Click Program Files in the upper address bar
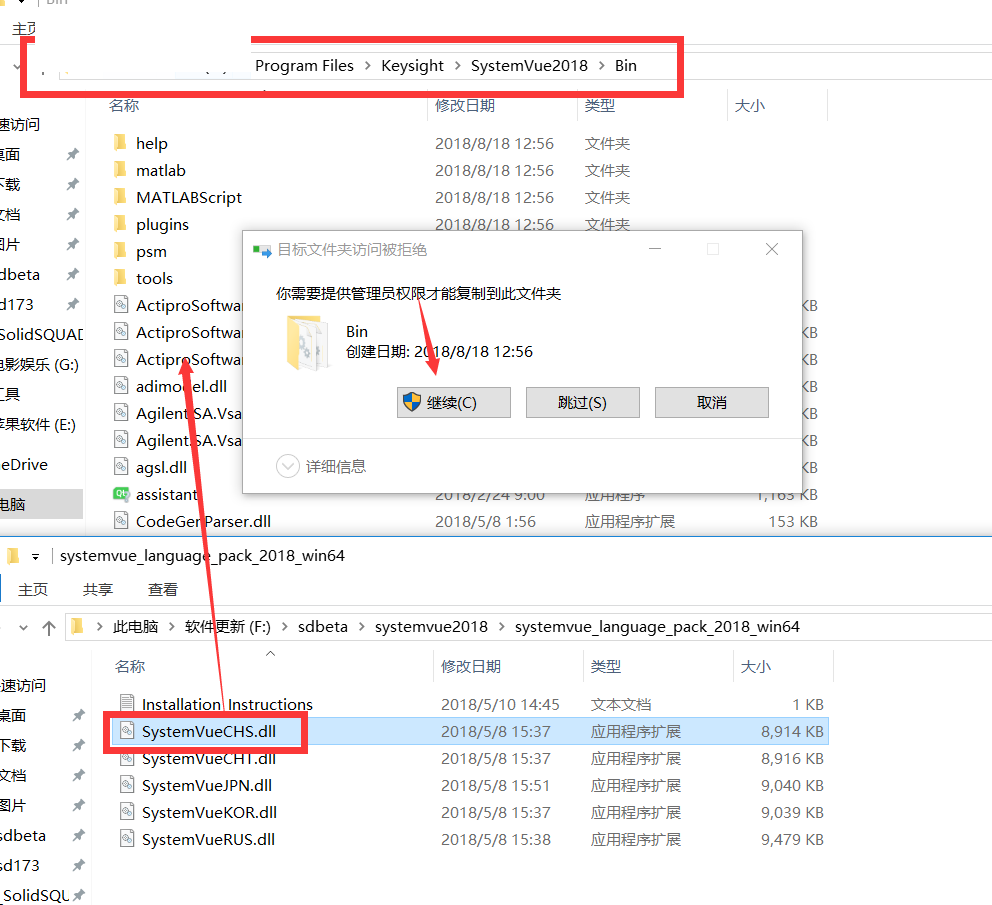This screenshot has height=905, width=992. click(304, 66)
